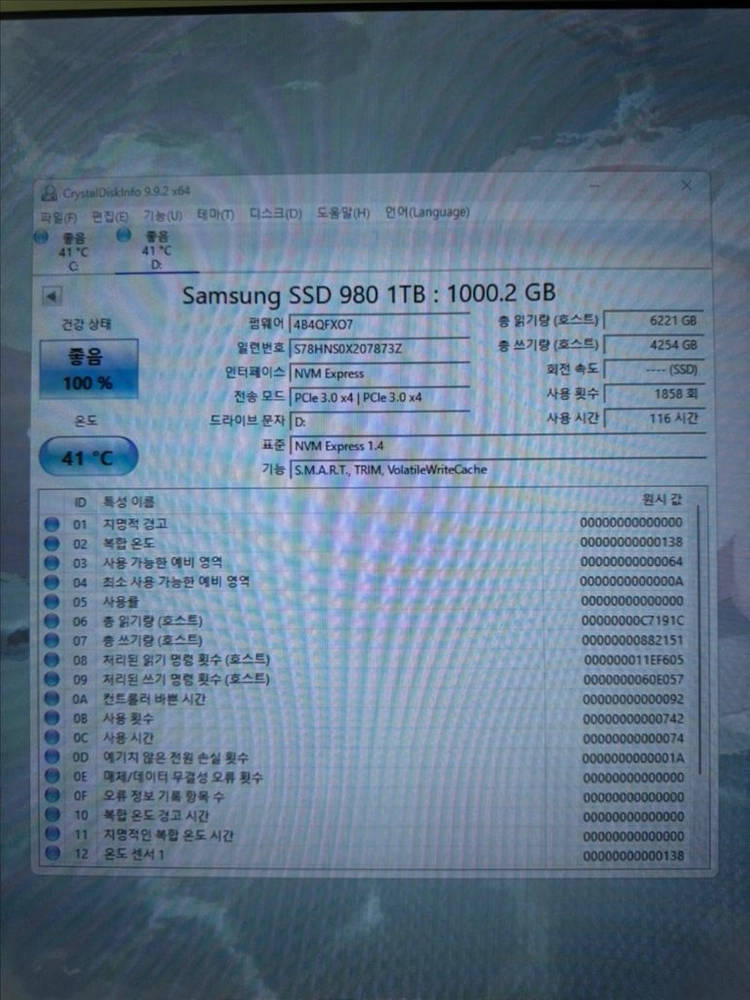
Task: Select the 03 사용 가능한 예비 영역 row
Action: pos(367,562)
